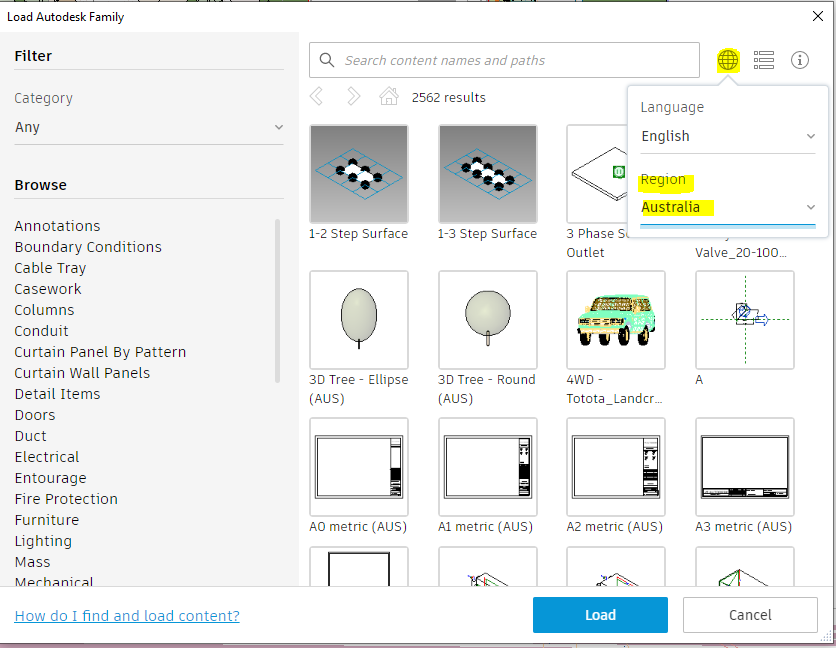
Task: Select the Electrical category
Action: 46,456
